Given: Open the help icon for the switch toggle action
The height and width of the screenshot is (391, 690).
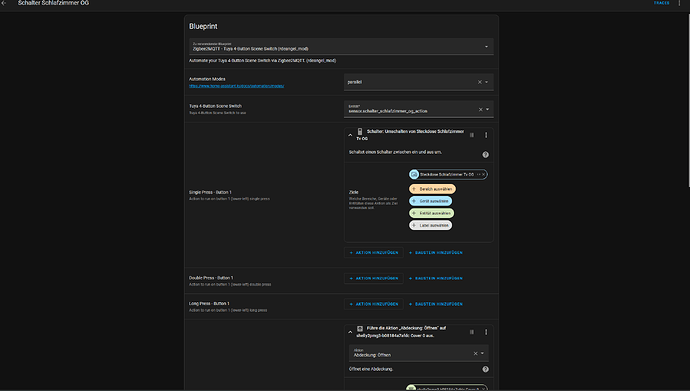Looking at the screenshot, I should point(485,154).
